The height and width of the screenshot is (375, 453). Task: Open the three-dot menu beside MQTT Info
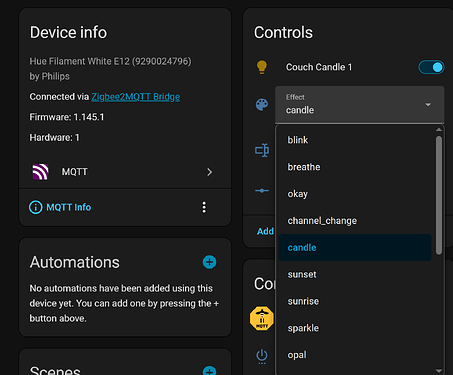pyautogui.click(x=204, y=207)
